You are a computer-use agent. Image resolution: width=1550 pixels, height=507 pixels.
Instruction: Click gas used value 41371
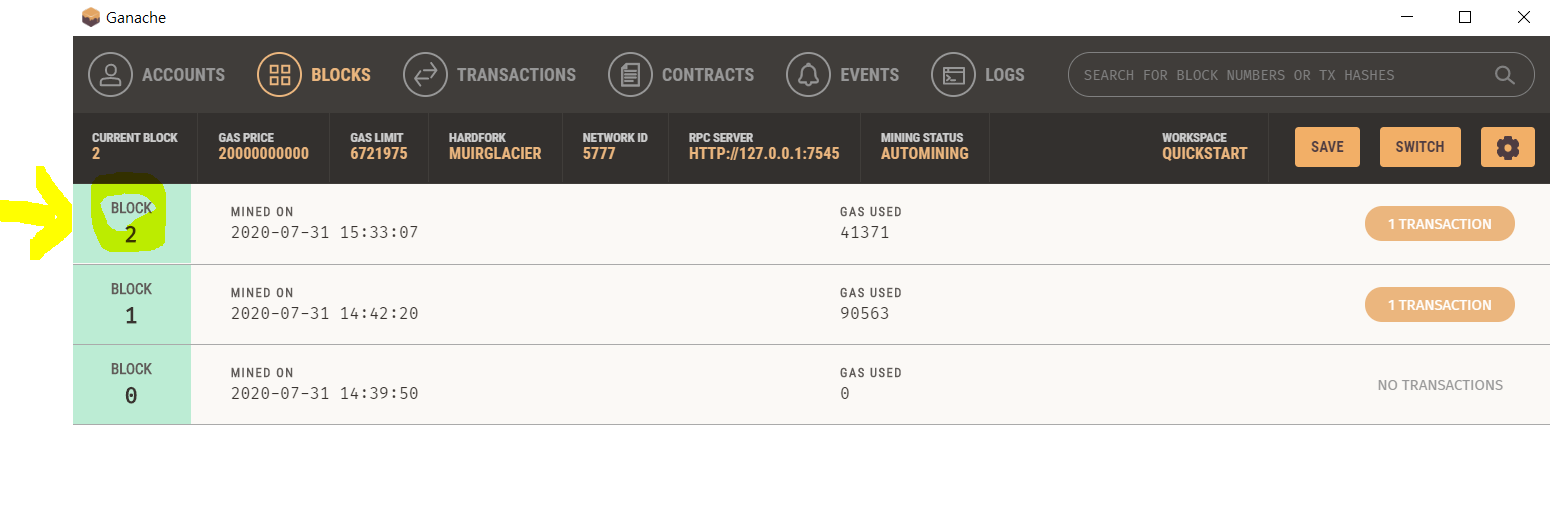point(864,233)
